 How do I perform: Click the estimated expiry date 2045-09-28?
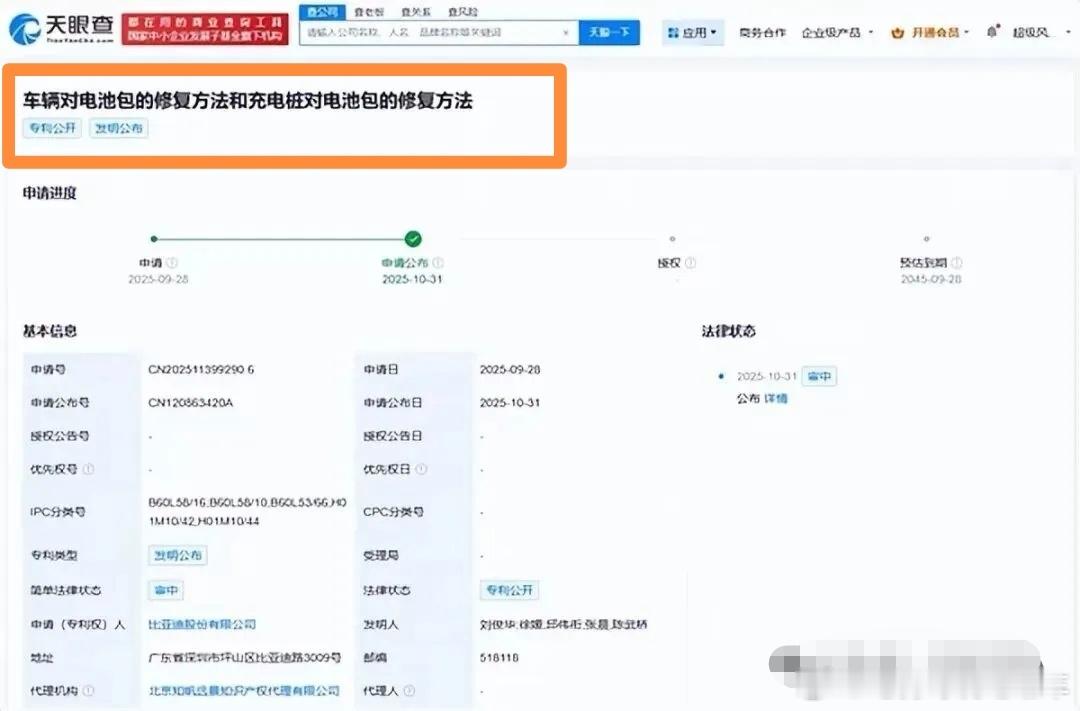931,279
